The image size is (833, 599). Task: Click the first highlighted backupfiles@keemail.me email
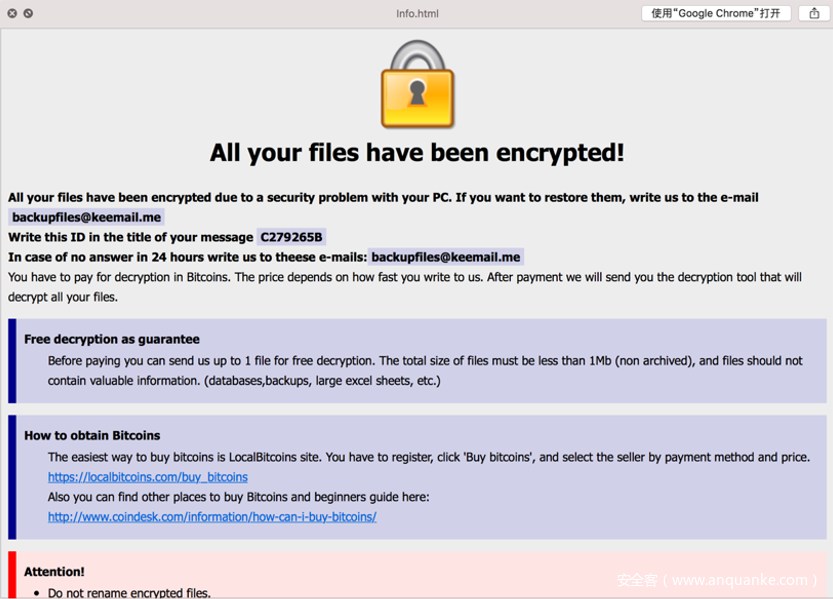click(x=86, y=217)
